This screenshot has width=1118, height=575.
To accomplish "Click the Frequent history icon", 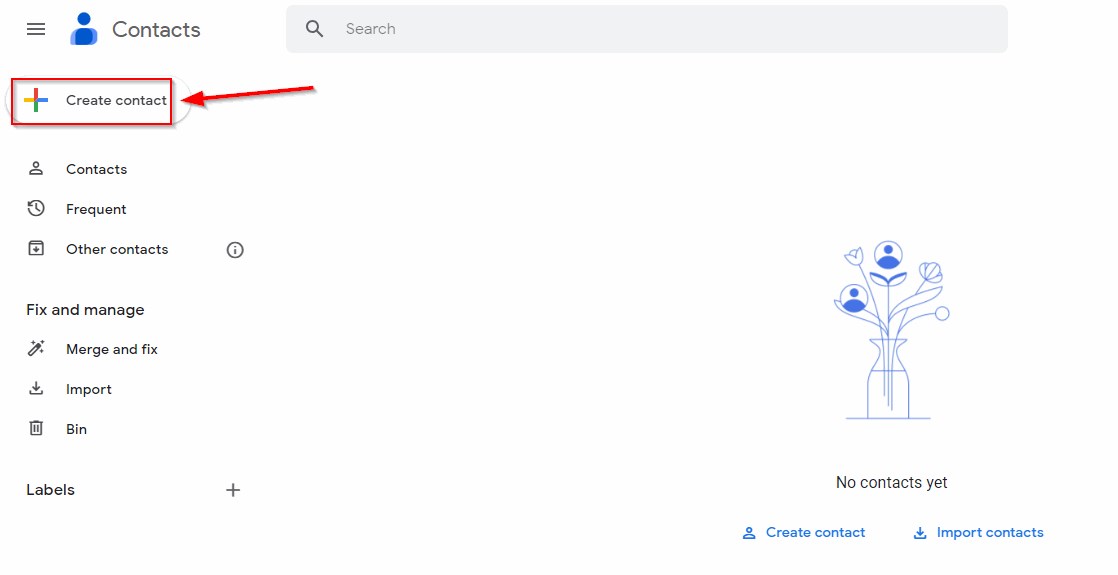I will point(36,209).
